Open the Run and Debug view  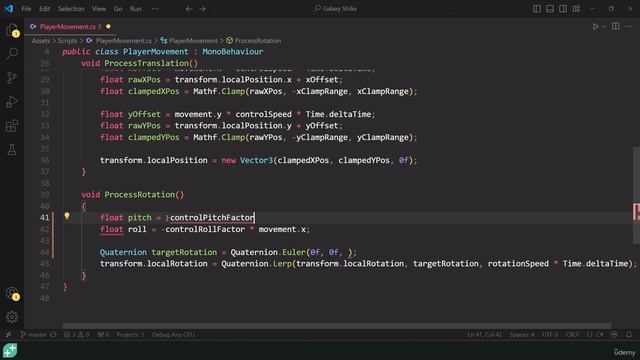(12, 102)
